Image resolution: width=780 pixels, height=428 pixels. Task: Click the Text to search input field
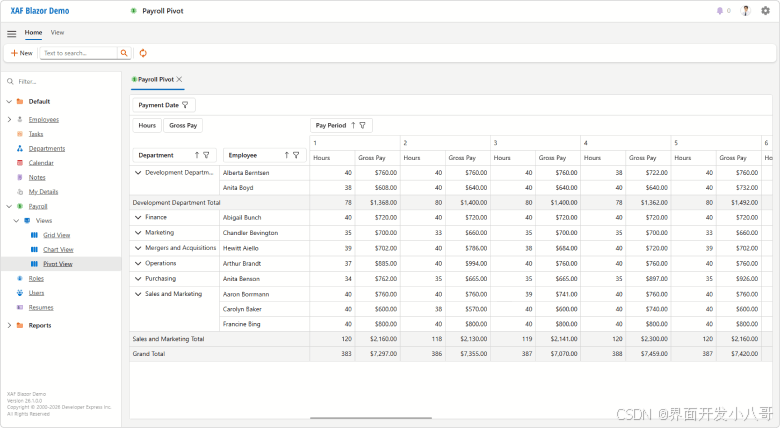click(x=79, y=53)
